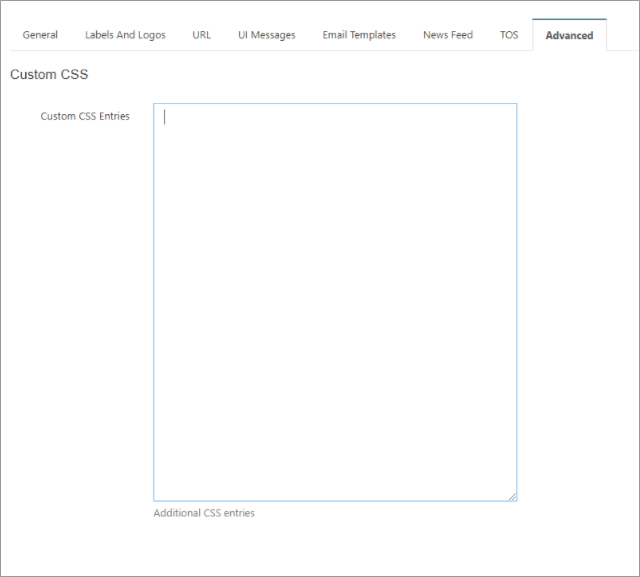
Task: Click the word Templates in the tab bar
Action: tap(373, 35)
